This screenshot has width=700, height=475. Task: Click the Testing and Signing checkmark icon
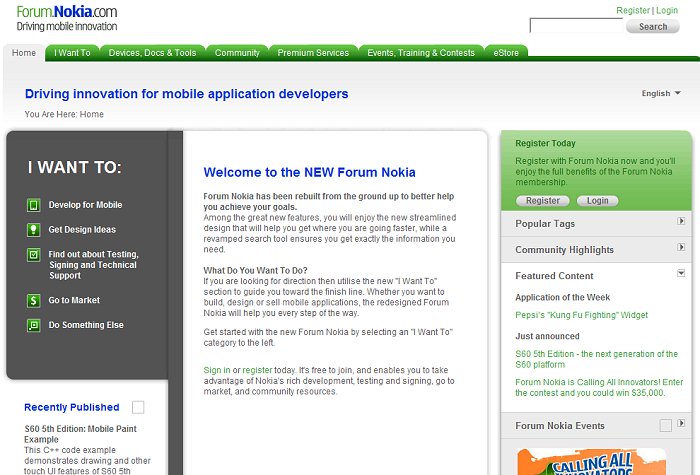click(x=34, y=255)
